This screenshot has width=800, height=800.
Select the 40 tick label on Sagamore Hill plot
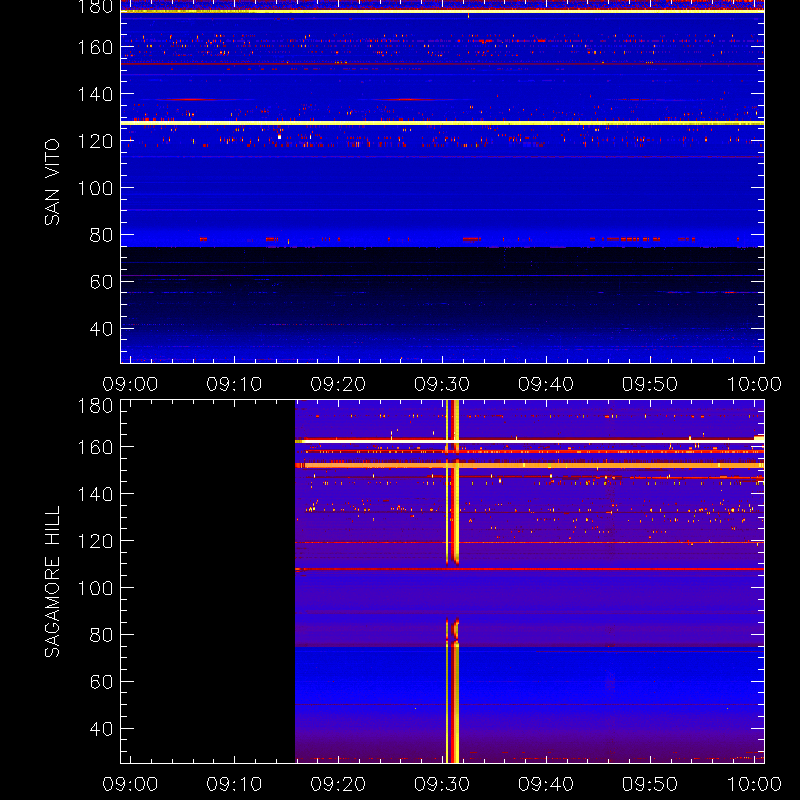click(101, 729)
